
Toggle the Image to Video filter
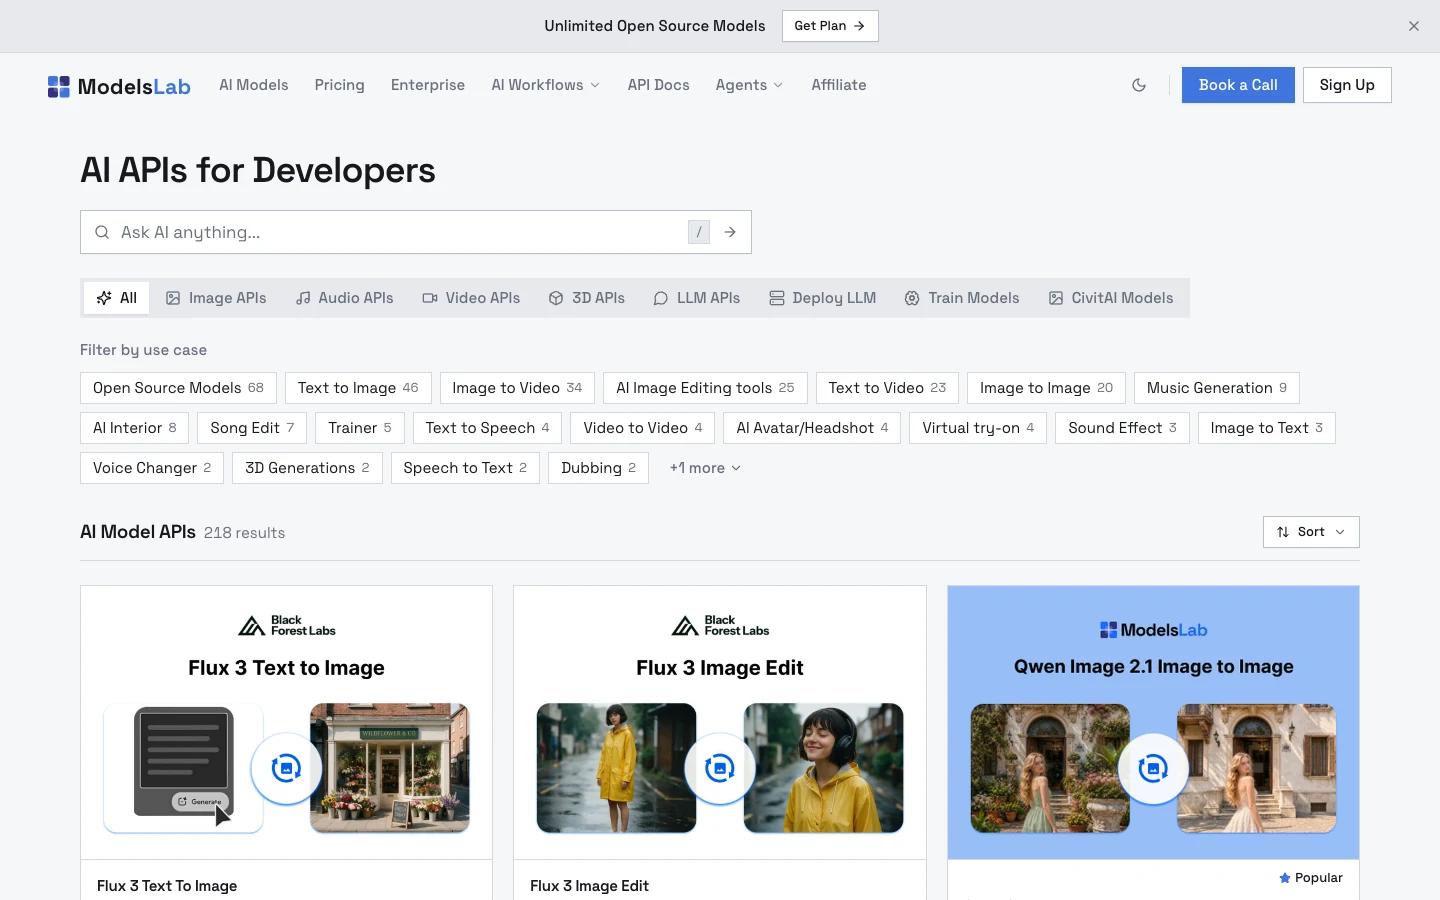pos(517,388)
